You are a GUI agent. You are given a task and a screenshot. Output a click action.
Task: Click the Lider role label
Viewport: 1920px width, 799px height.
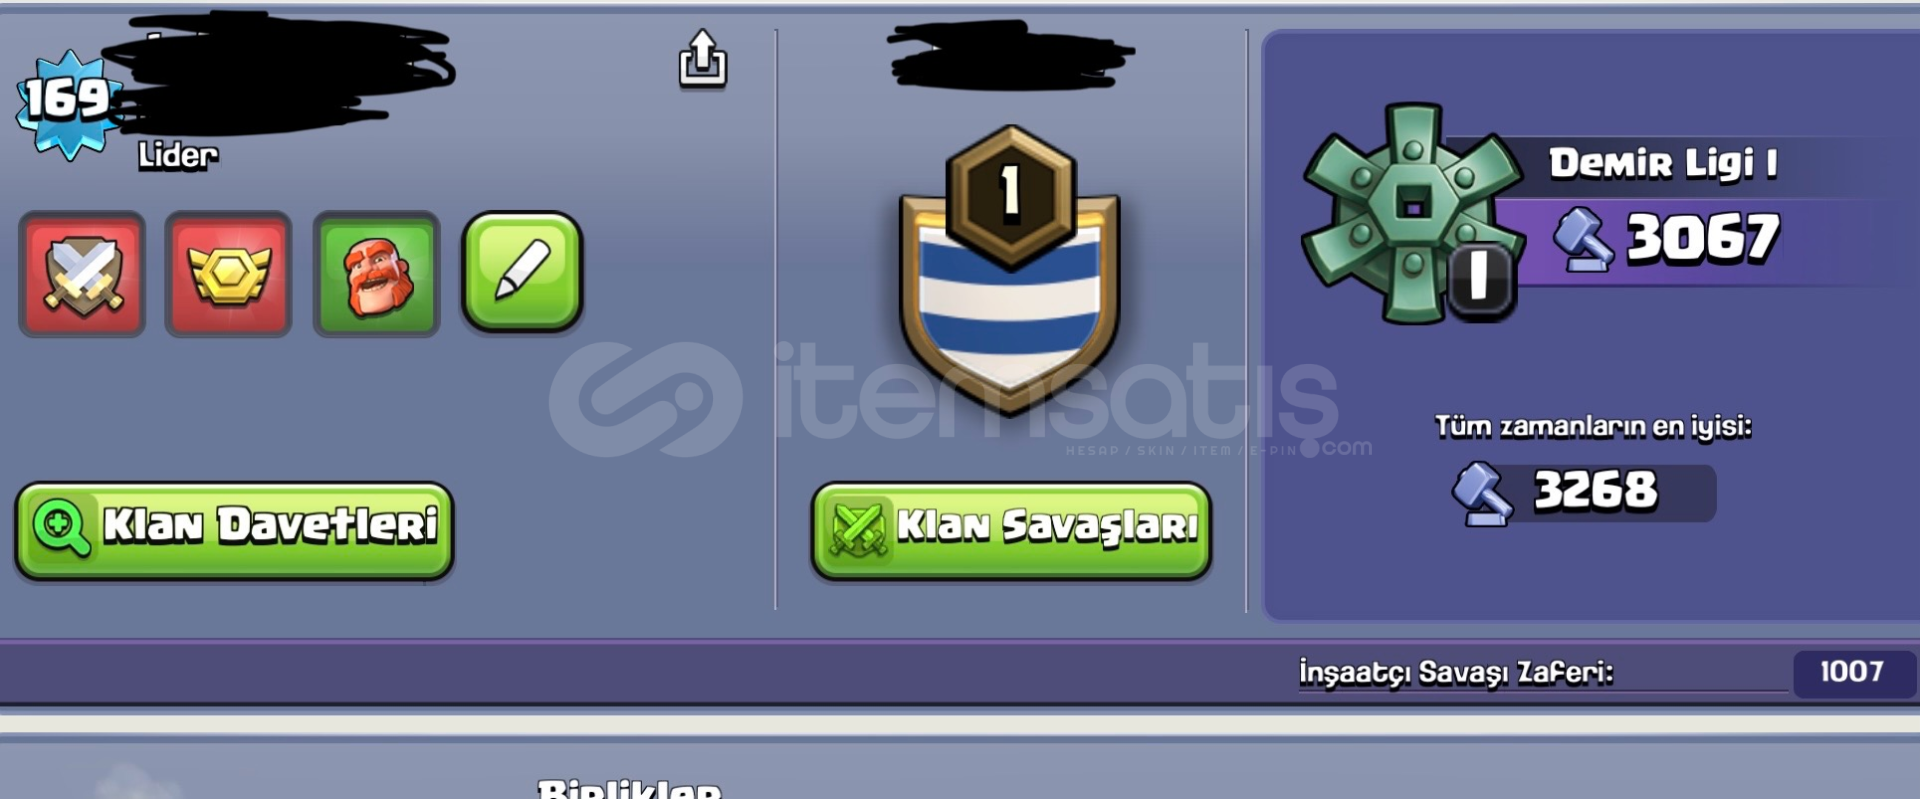pyautogui.click(x=178, y=155)
